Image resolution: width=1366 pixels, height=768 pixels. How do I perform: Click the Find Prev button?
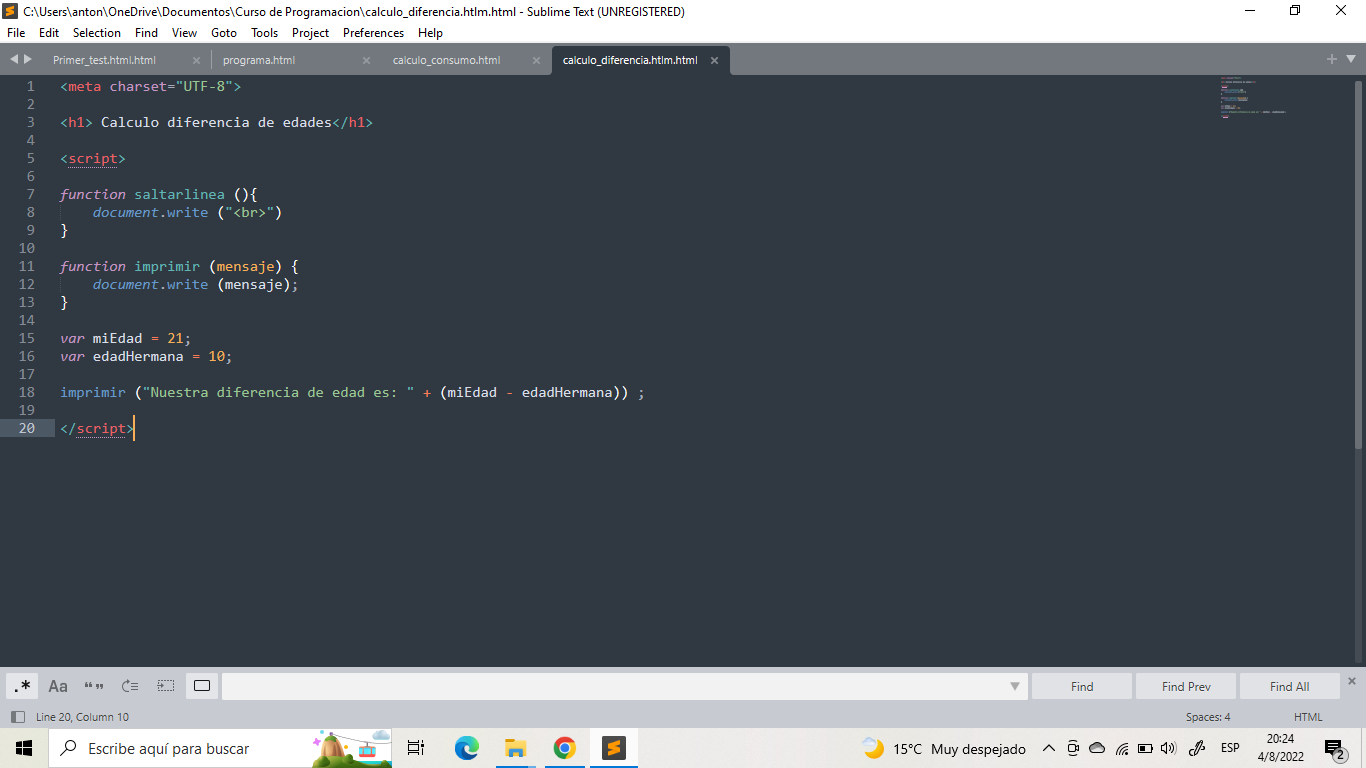(x=1186, y=686)
